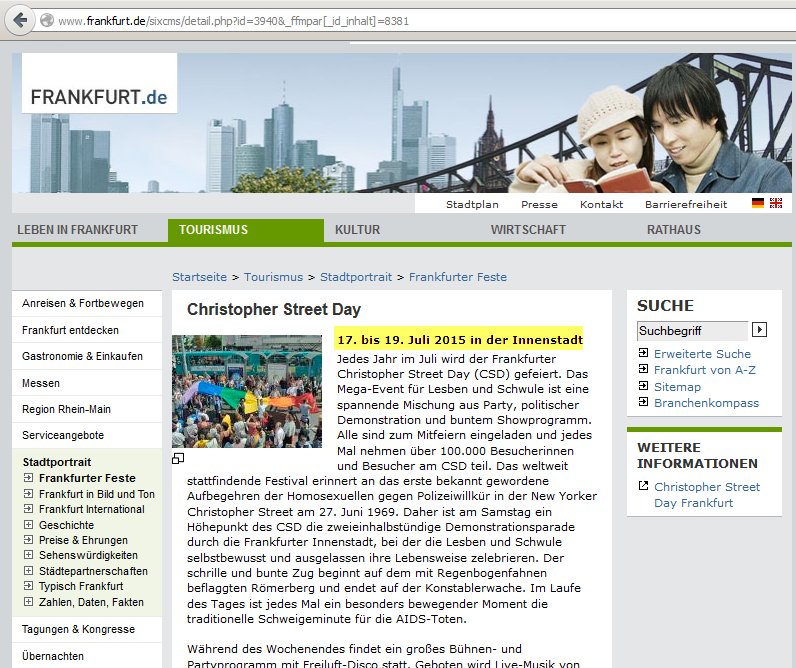Select Leben in Frankfurt navigation tab
This screenshot has height=668, width=796.
77,230
